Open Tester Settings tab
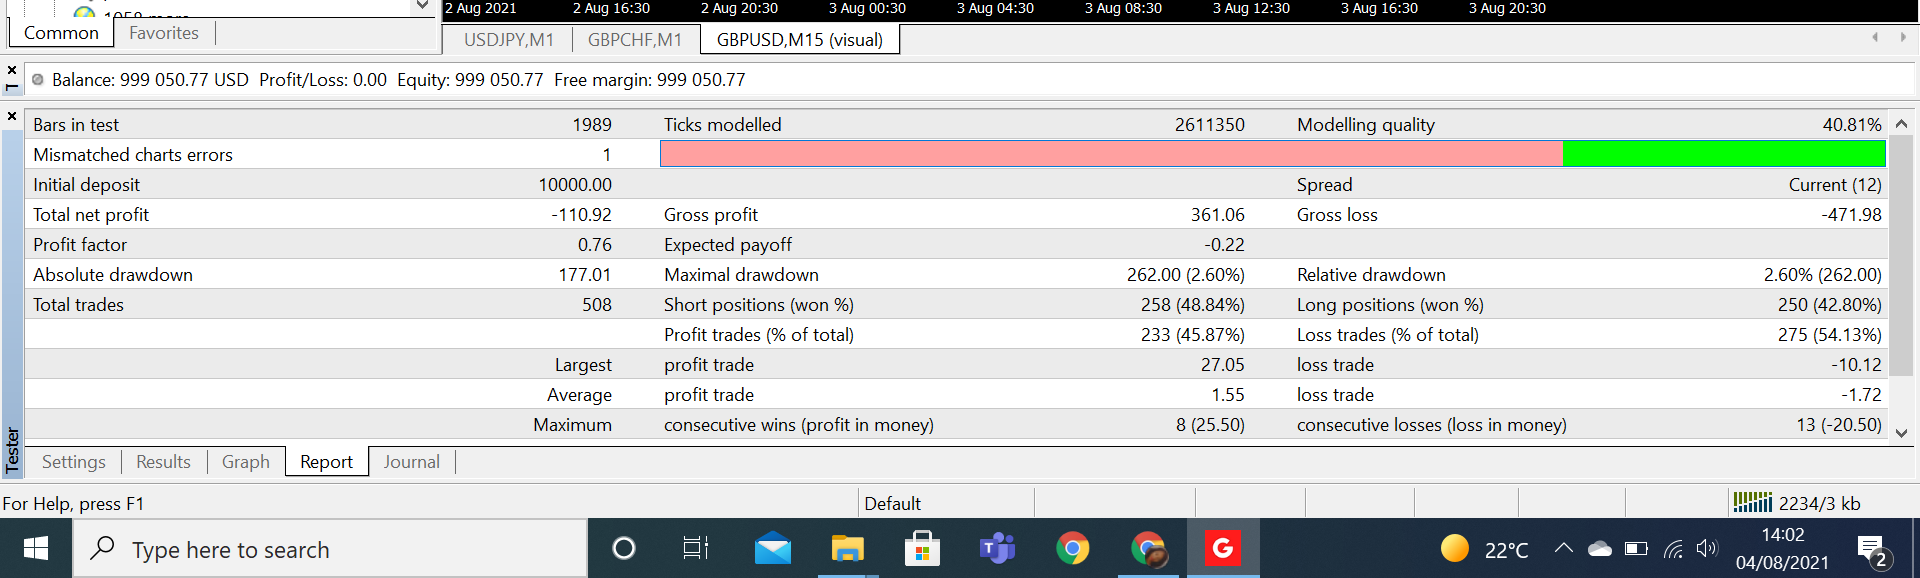Viewport: 1920px width, 578px height. pos(74,462)
